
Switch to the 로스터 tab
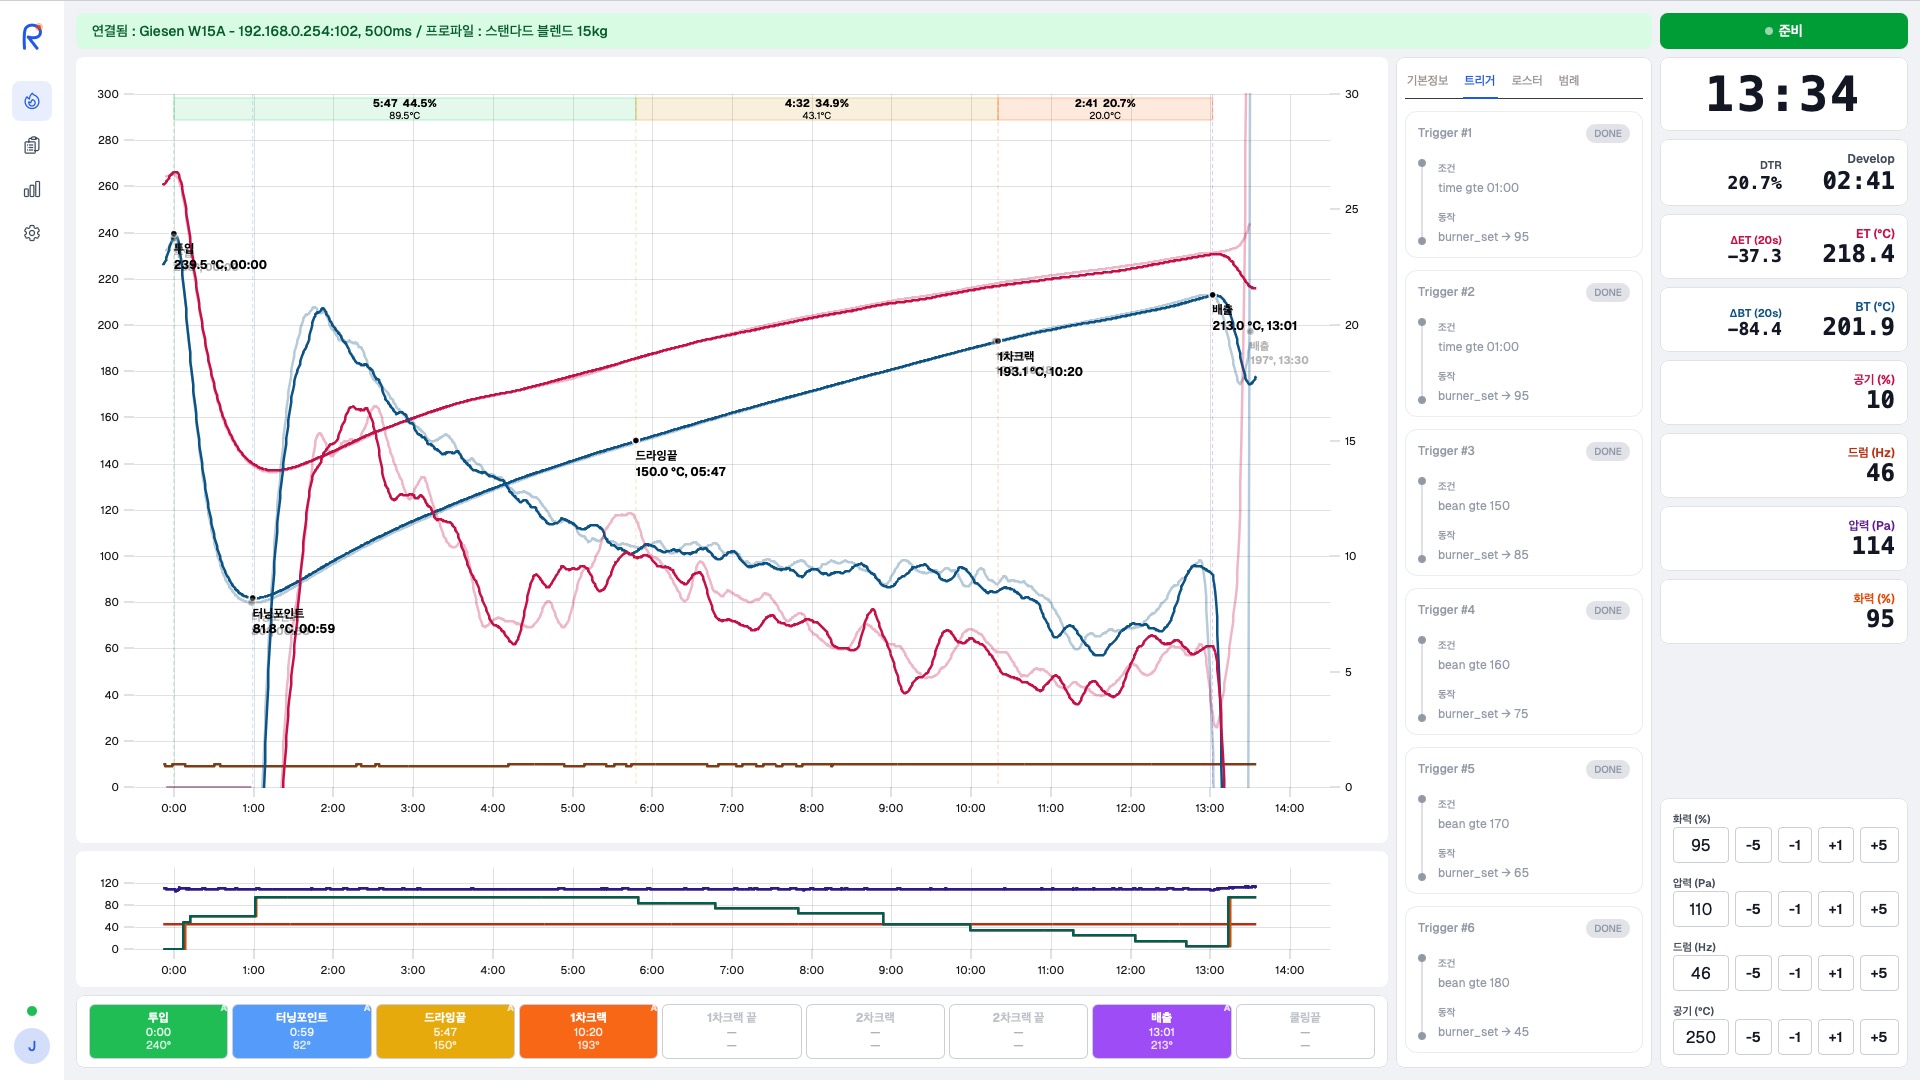pos(1526,81)
